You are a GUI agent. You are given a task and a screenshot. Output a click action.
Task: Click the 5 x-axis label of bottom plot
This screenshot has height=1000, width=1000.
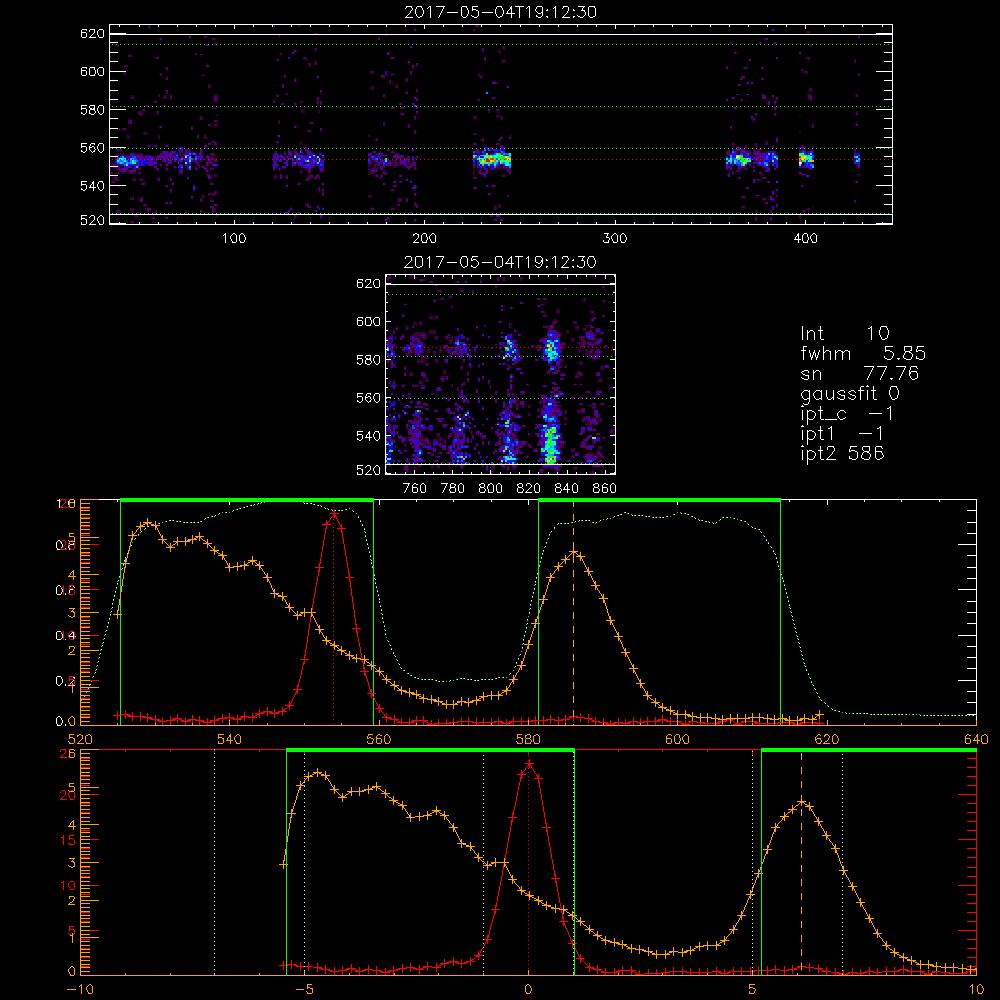click(x=752, y=989)
